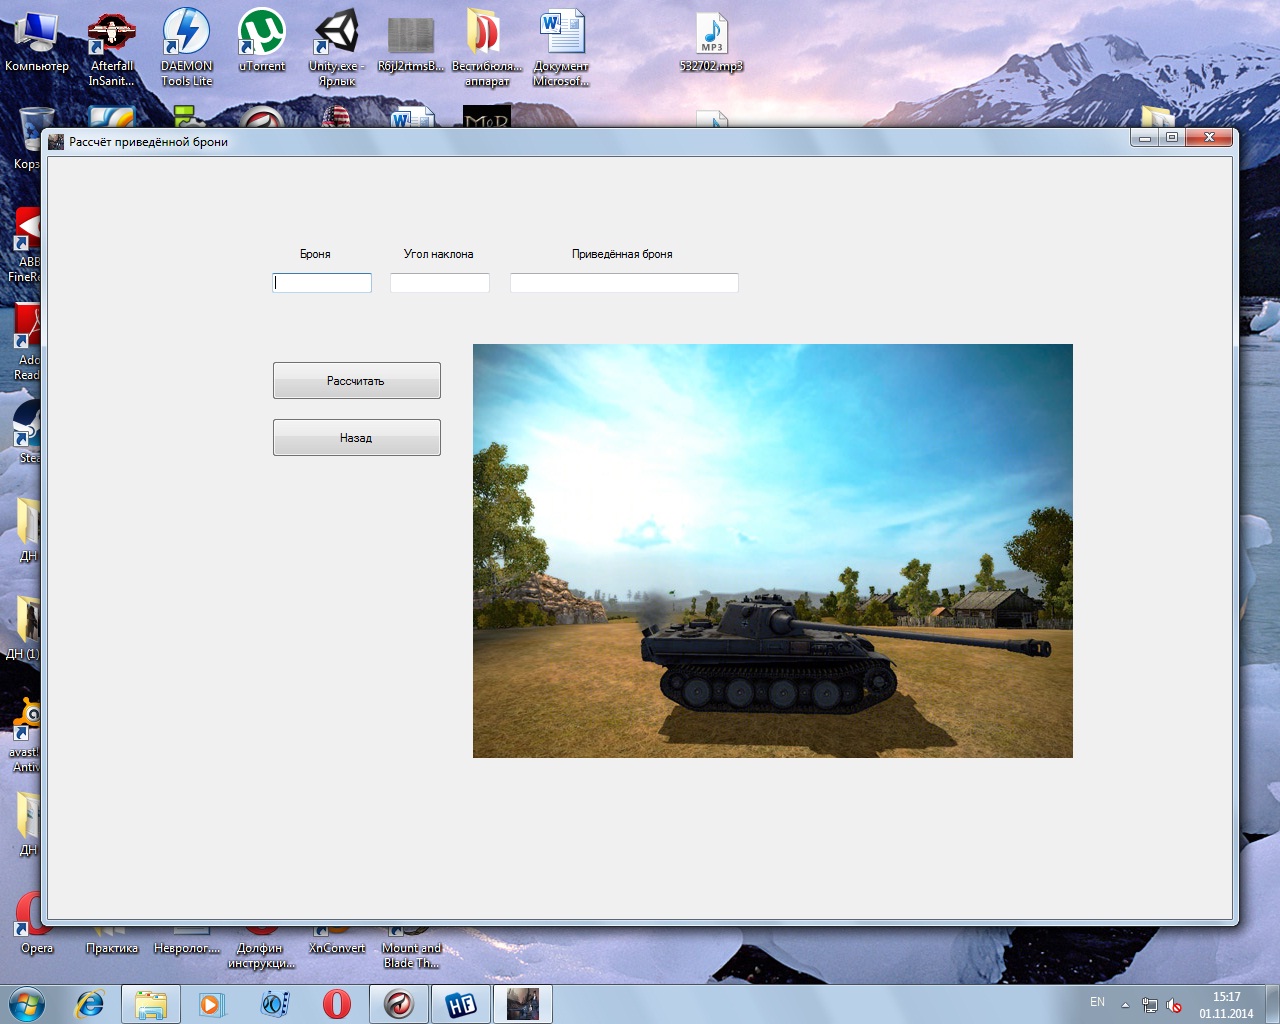
Task: Select the DAEMON Tools Lite icon
Action: pyautogui.click(x=187, y=40)
